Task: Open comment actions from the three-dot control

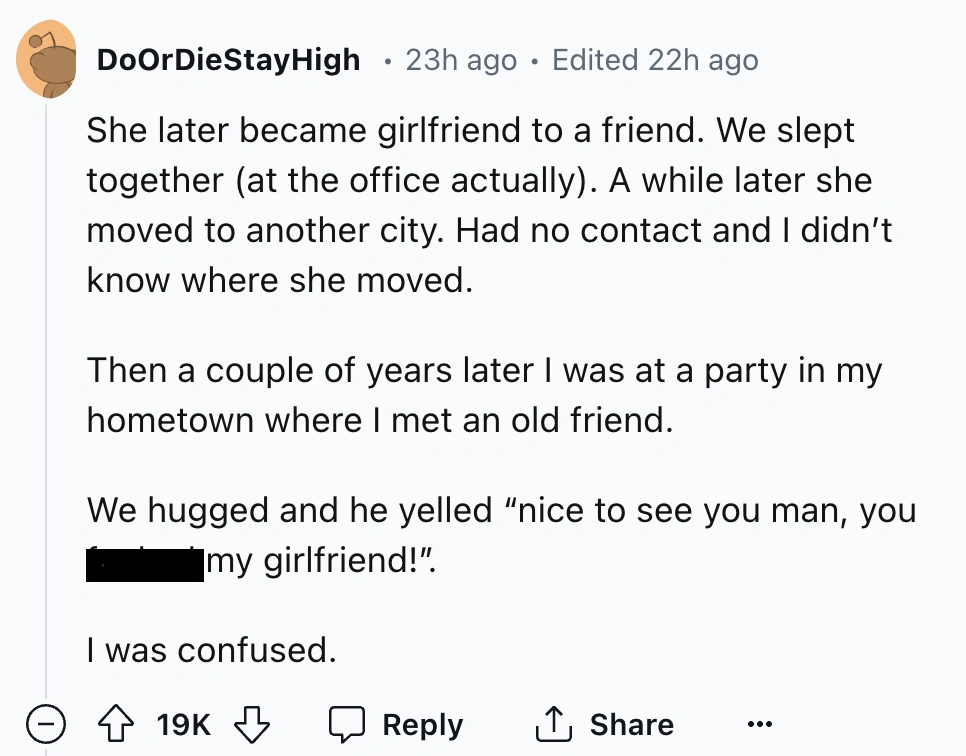Action: click(761, 724)
